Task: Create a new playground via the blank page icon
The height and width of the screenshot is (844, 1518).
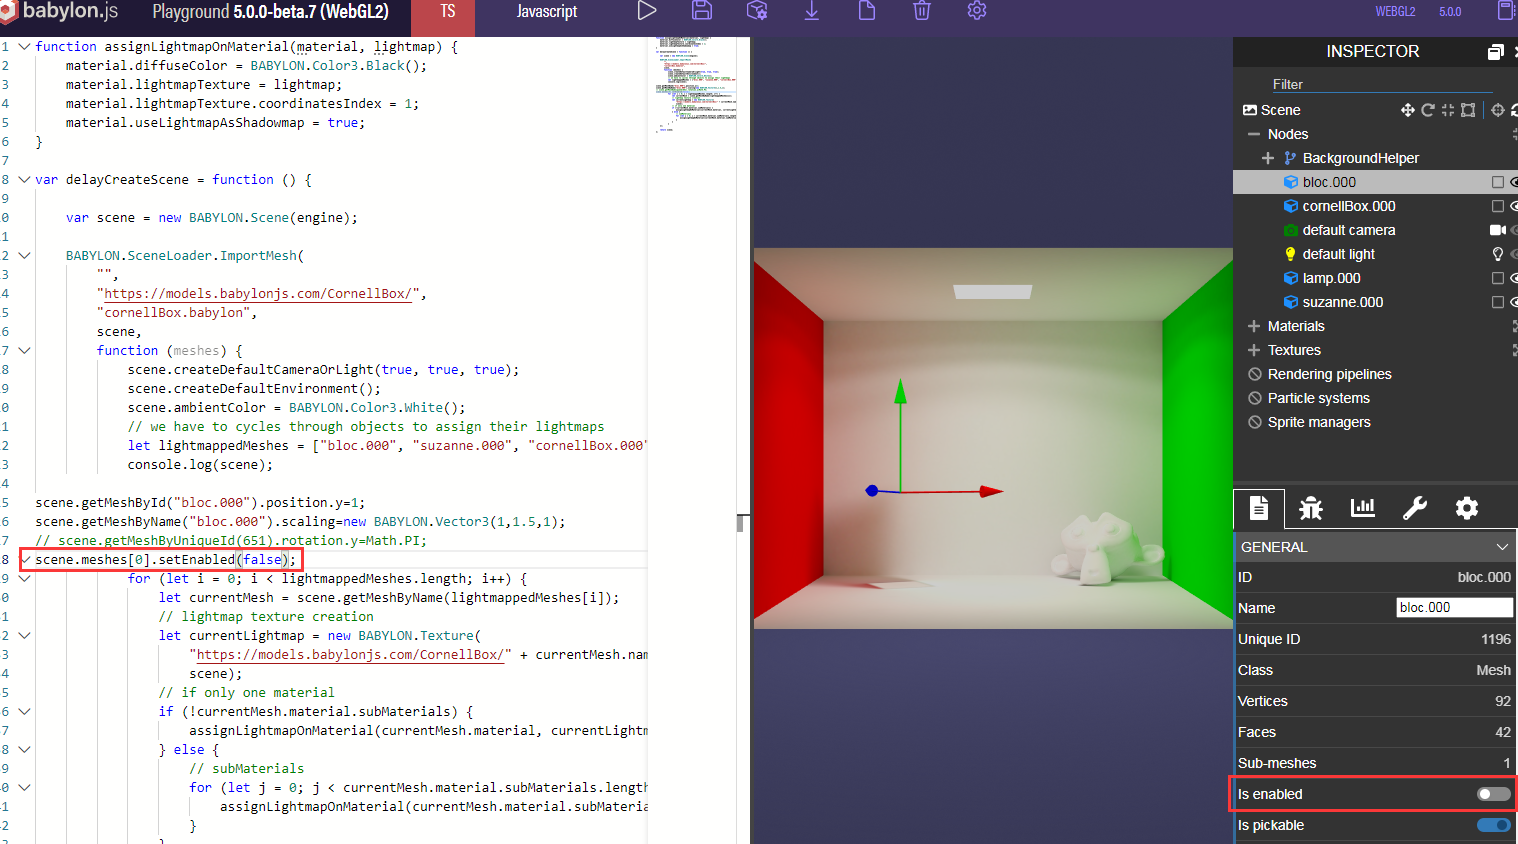Action: [866, 10]
